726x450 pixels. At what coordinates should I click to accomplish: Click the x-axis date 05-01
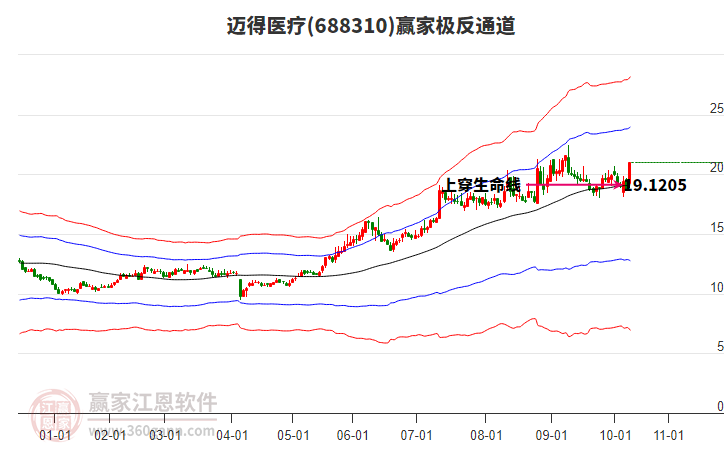(x=293, y=435)
